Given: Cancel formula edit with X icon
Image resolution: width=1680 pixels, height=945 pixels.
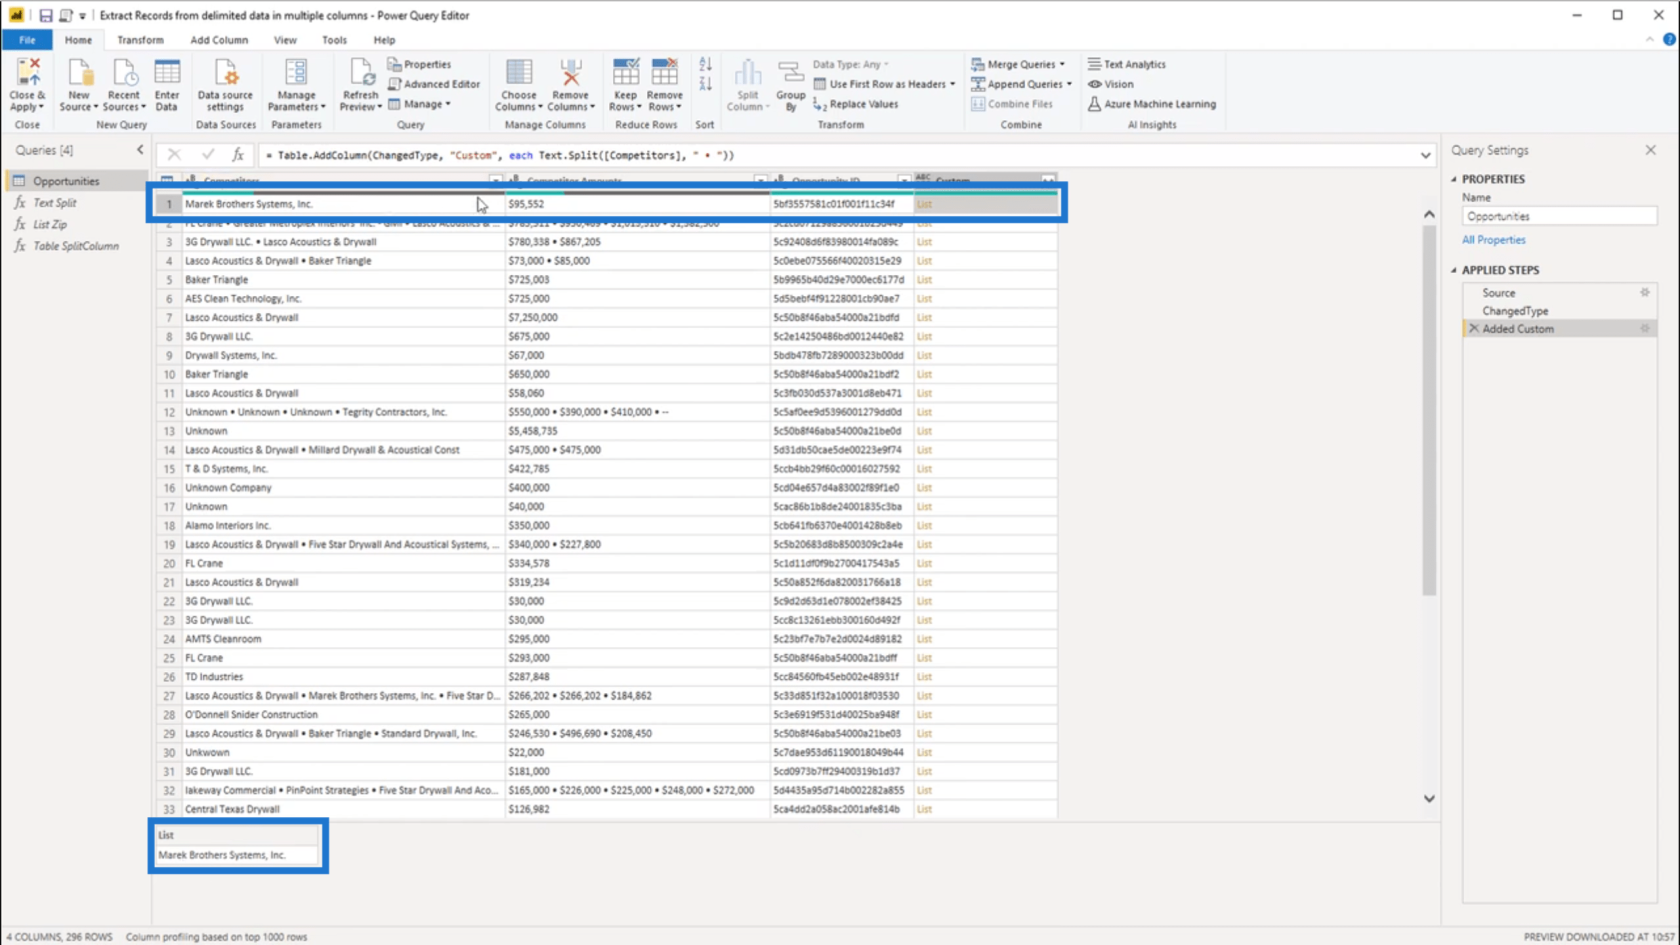Looking at the screenshot, I should [174, 155].
